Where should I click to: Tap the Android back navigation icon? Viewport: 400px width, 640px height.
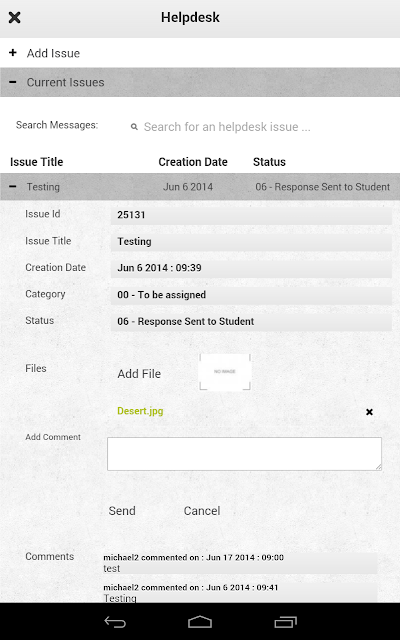click(x=115, y=622)
